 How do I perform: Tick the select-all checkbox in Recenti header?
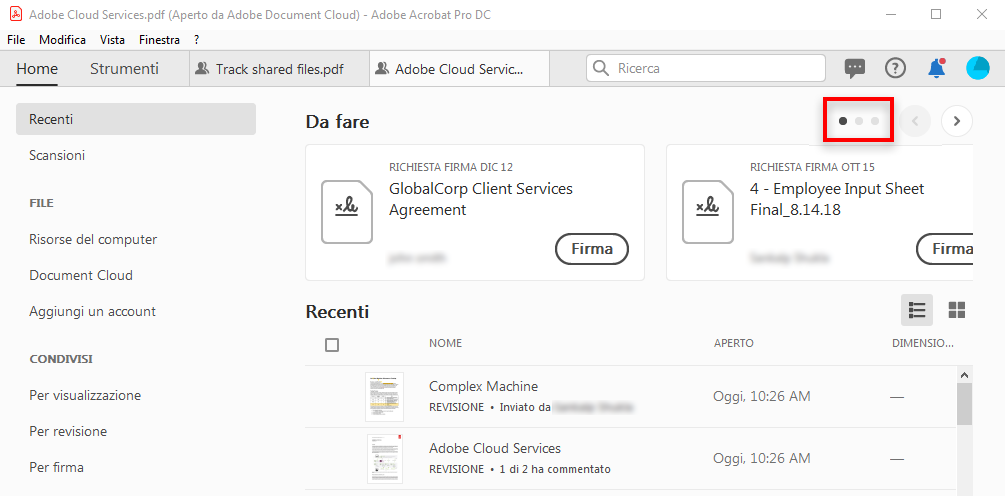click(332, 345)
